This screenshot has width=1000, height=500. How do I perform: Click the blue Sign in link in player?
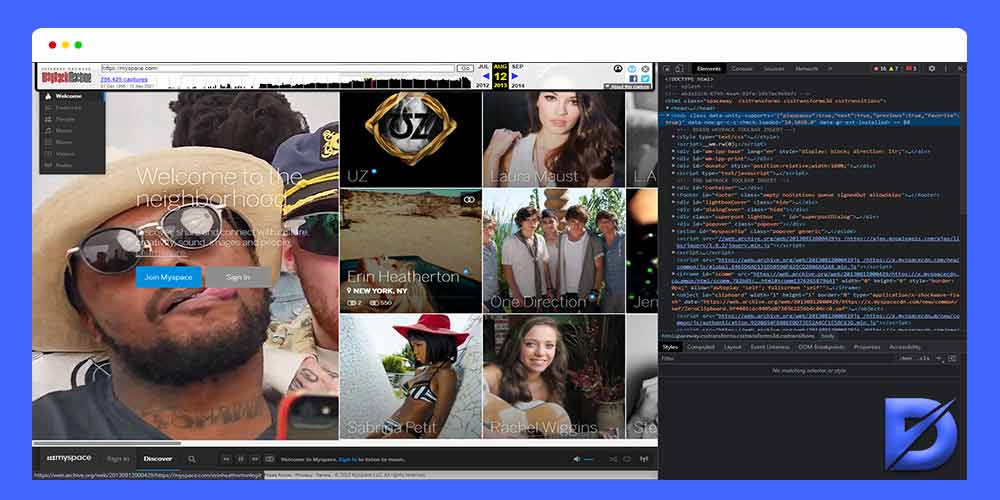coord(348,459)
